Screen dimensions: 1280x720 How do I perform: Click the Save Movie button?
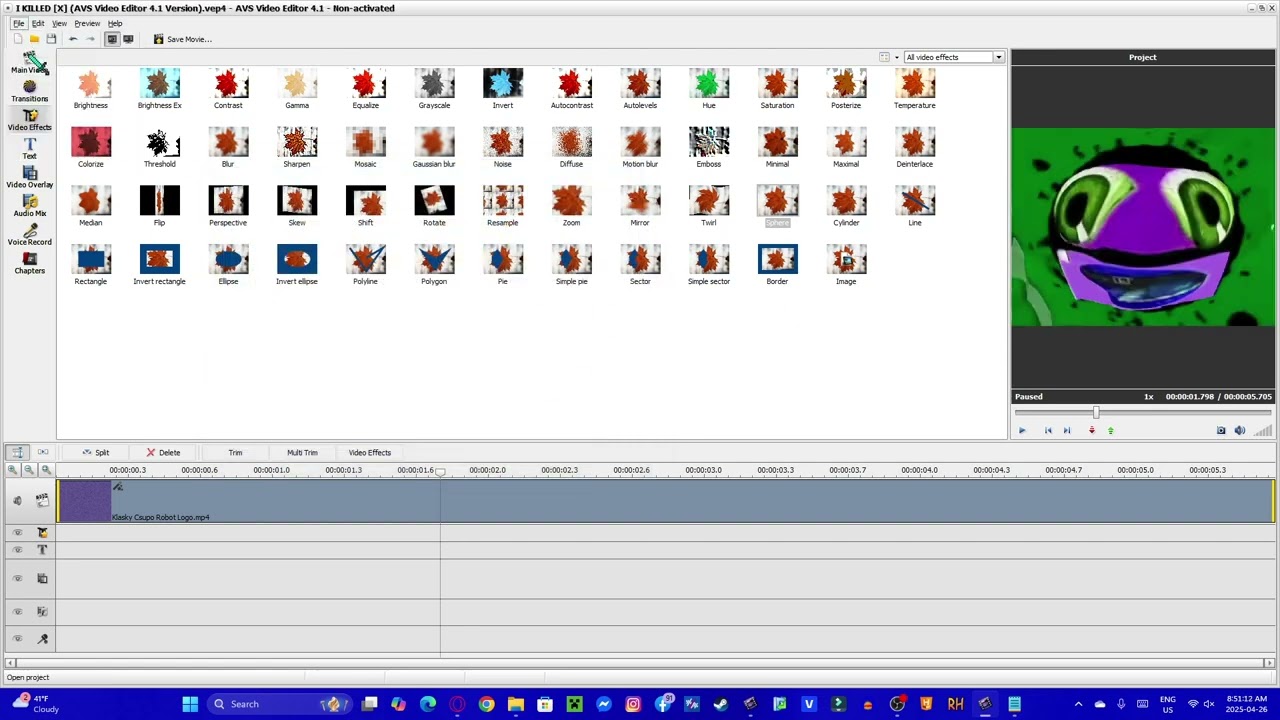tap(182, 39)
